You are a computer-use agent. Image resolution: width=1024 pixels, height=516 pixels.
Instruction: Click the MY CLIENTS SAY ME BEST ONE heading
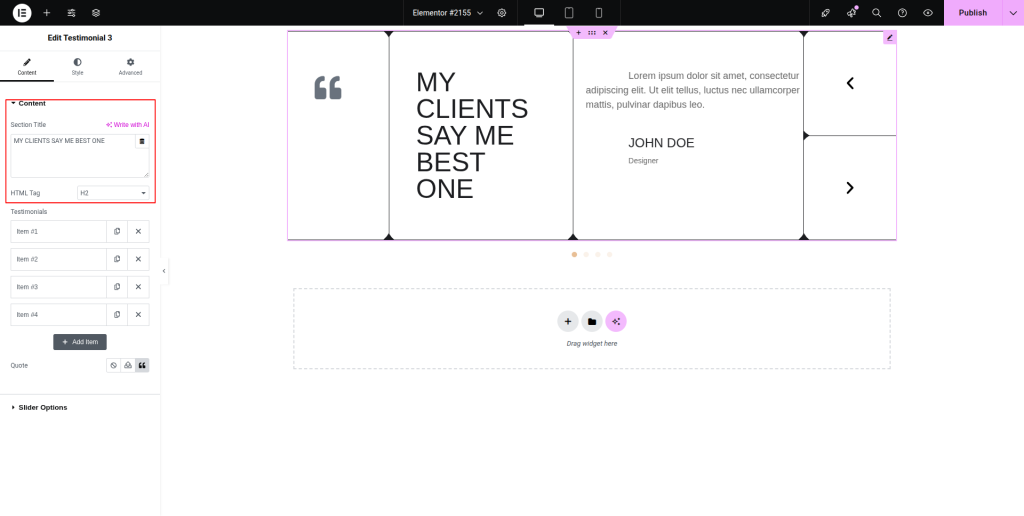(x=472, y=135)
